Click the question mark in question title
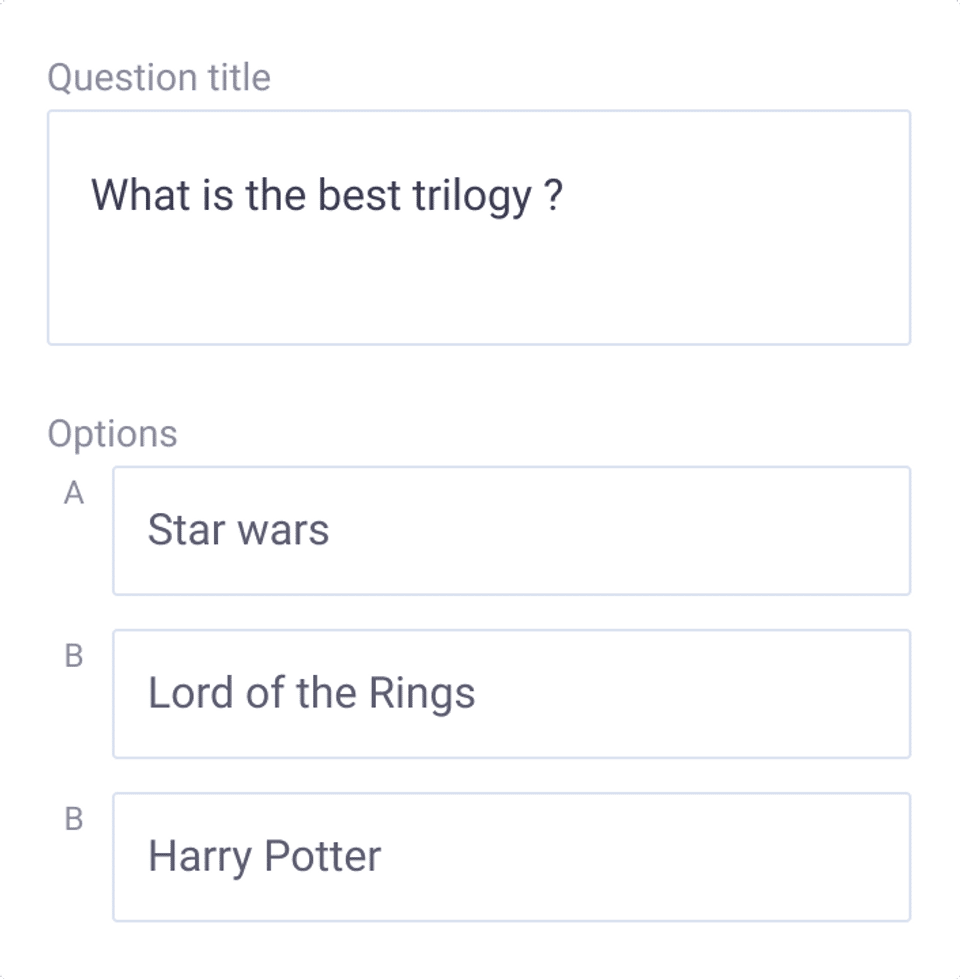960x979 pixels. point(555,196)
